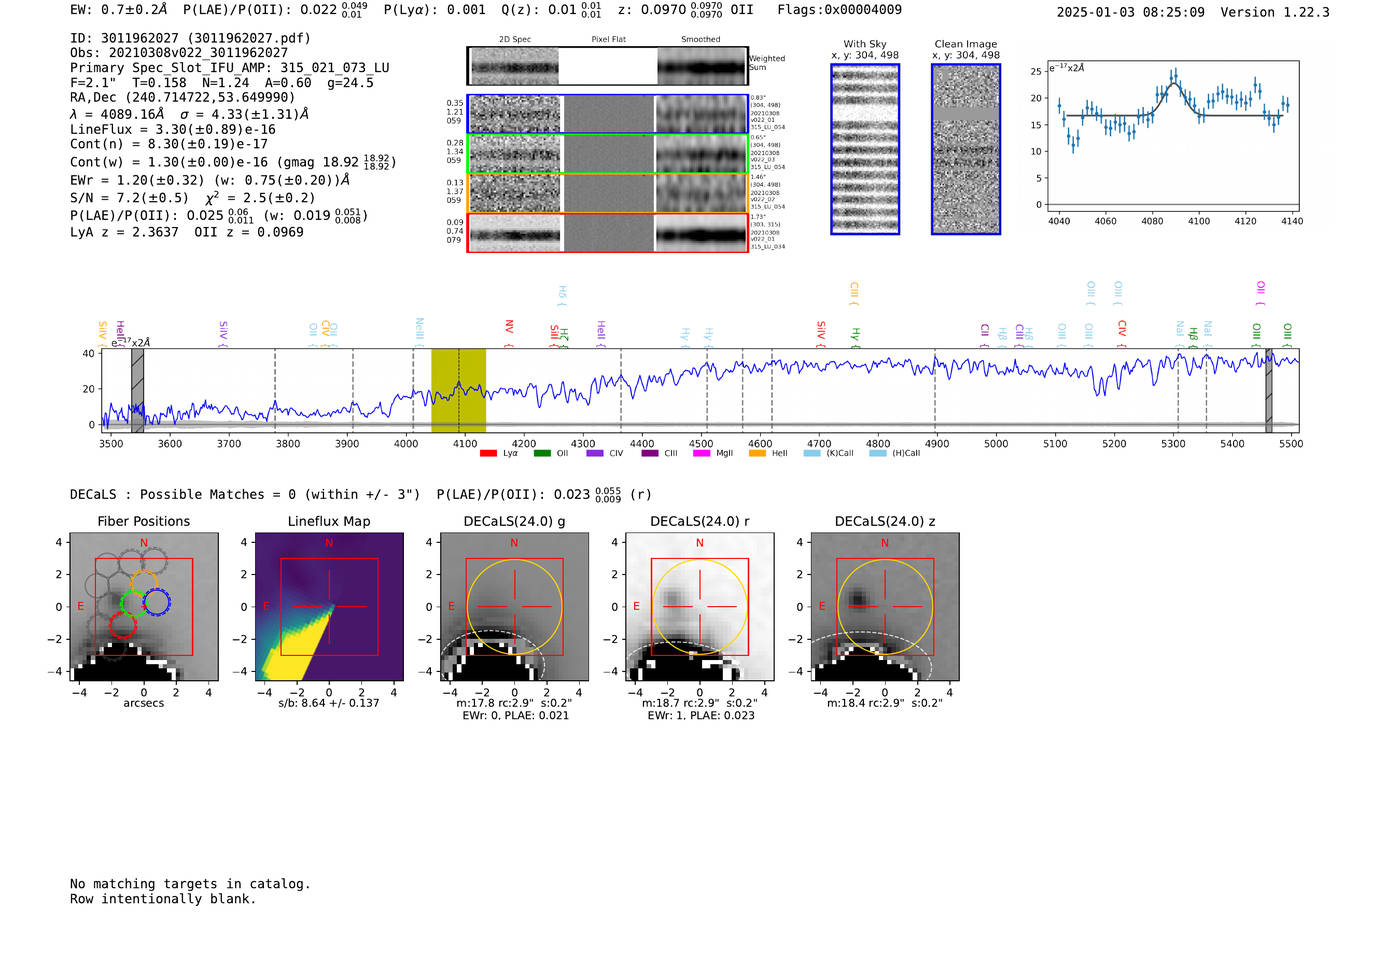Screen dimensions: 1400x953
Task: Click the blue dashed fiber circle
Action: (157, 602)
